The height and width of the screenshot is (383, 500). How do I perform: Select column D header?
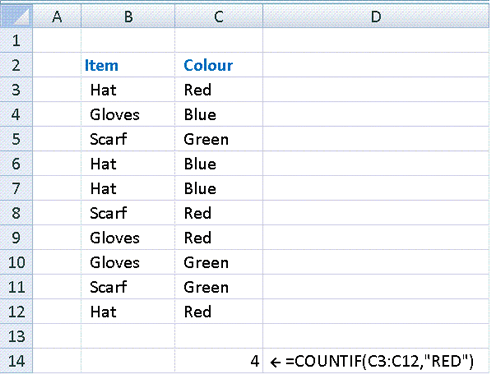click(376, 16)
